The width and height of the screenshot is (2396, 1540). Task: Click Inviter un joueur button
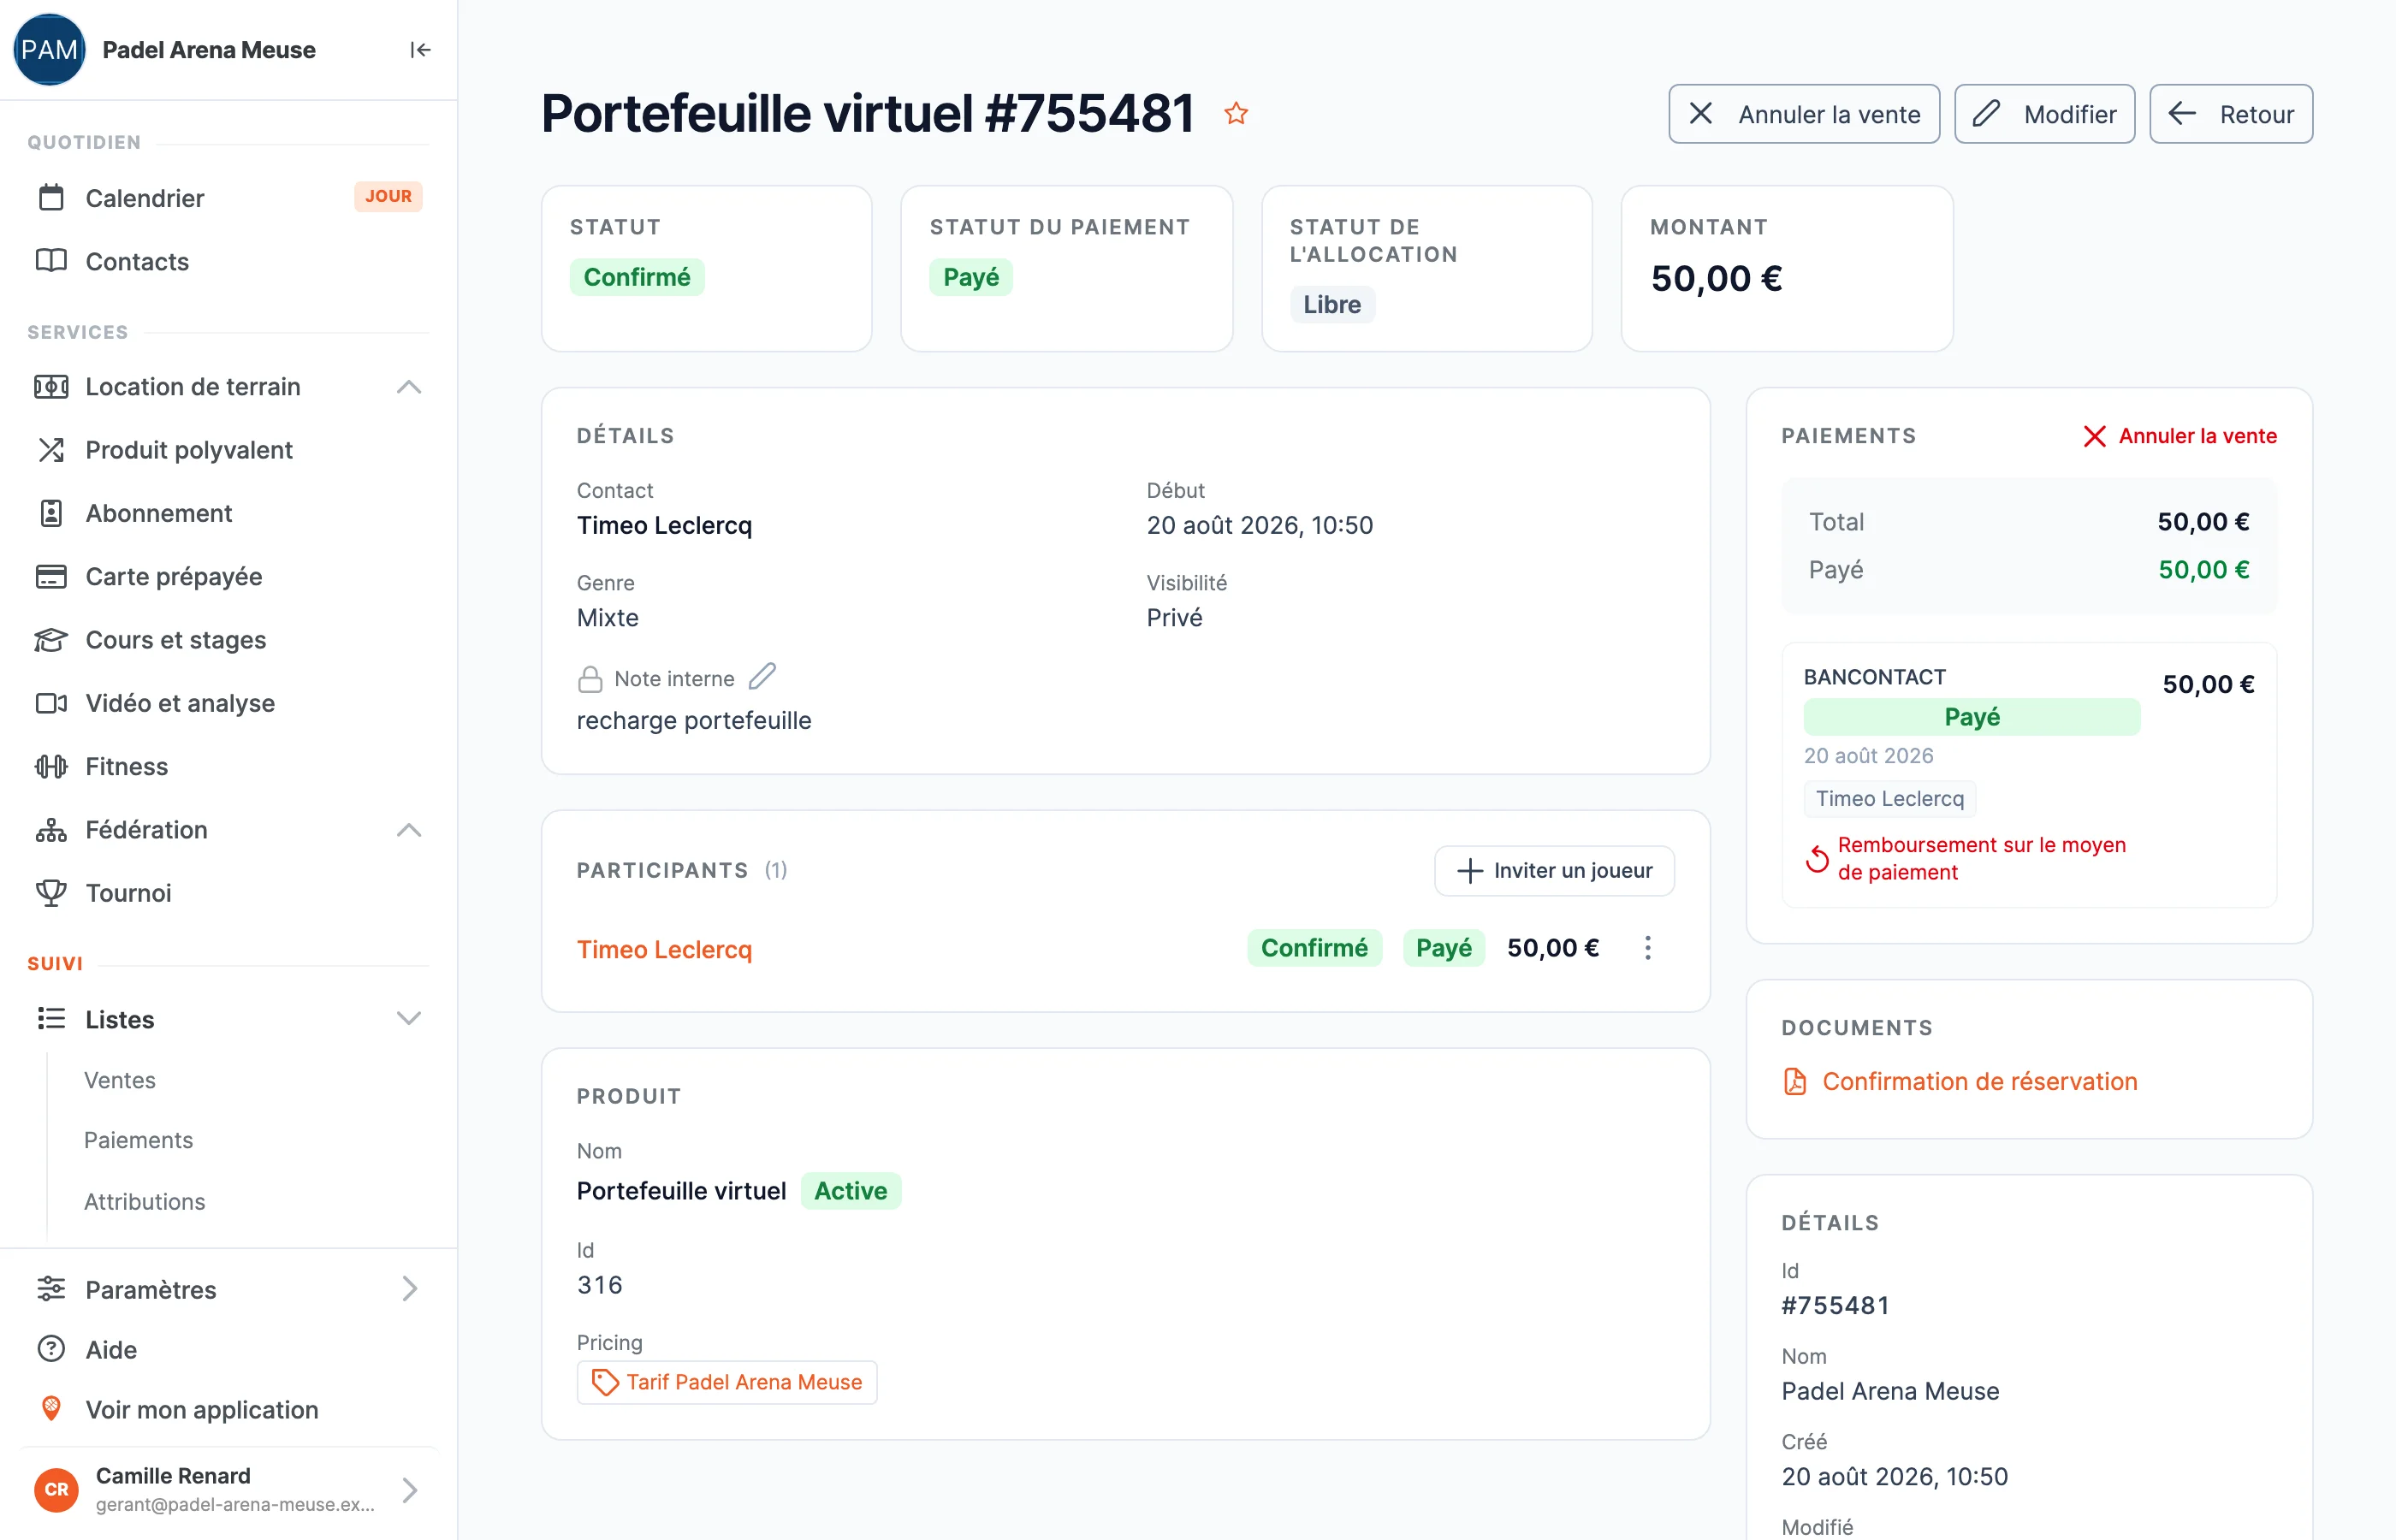tap(1554, 871)
